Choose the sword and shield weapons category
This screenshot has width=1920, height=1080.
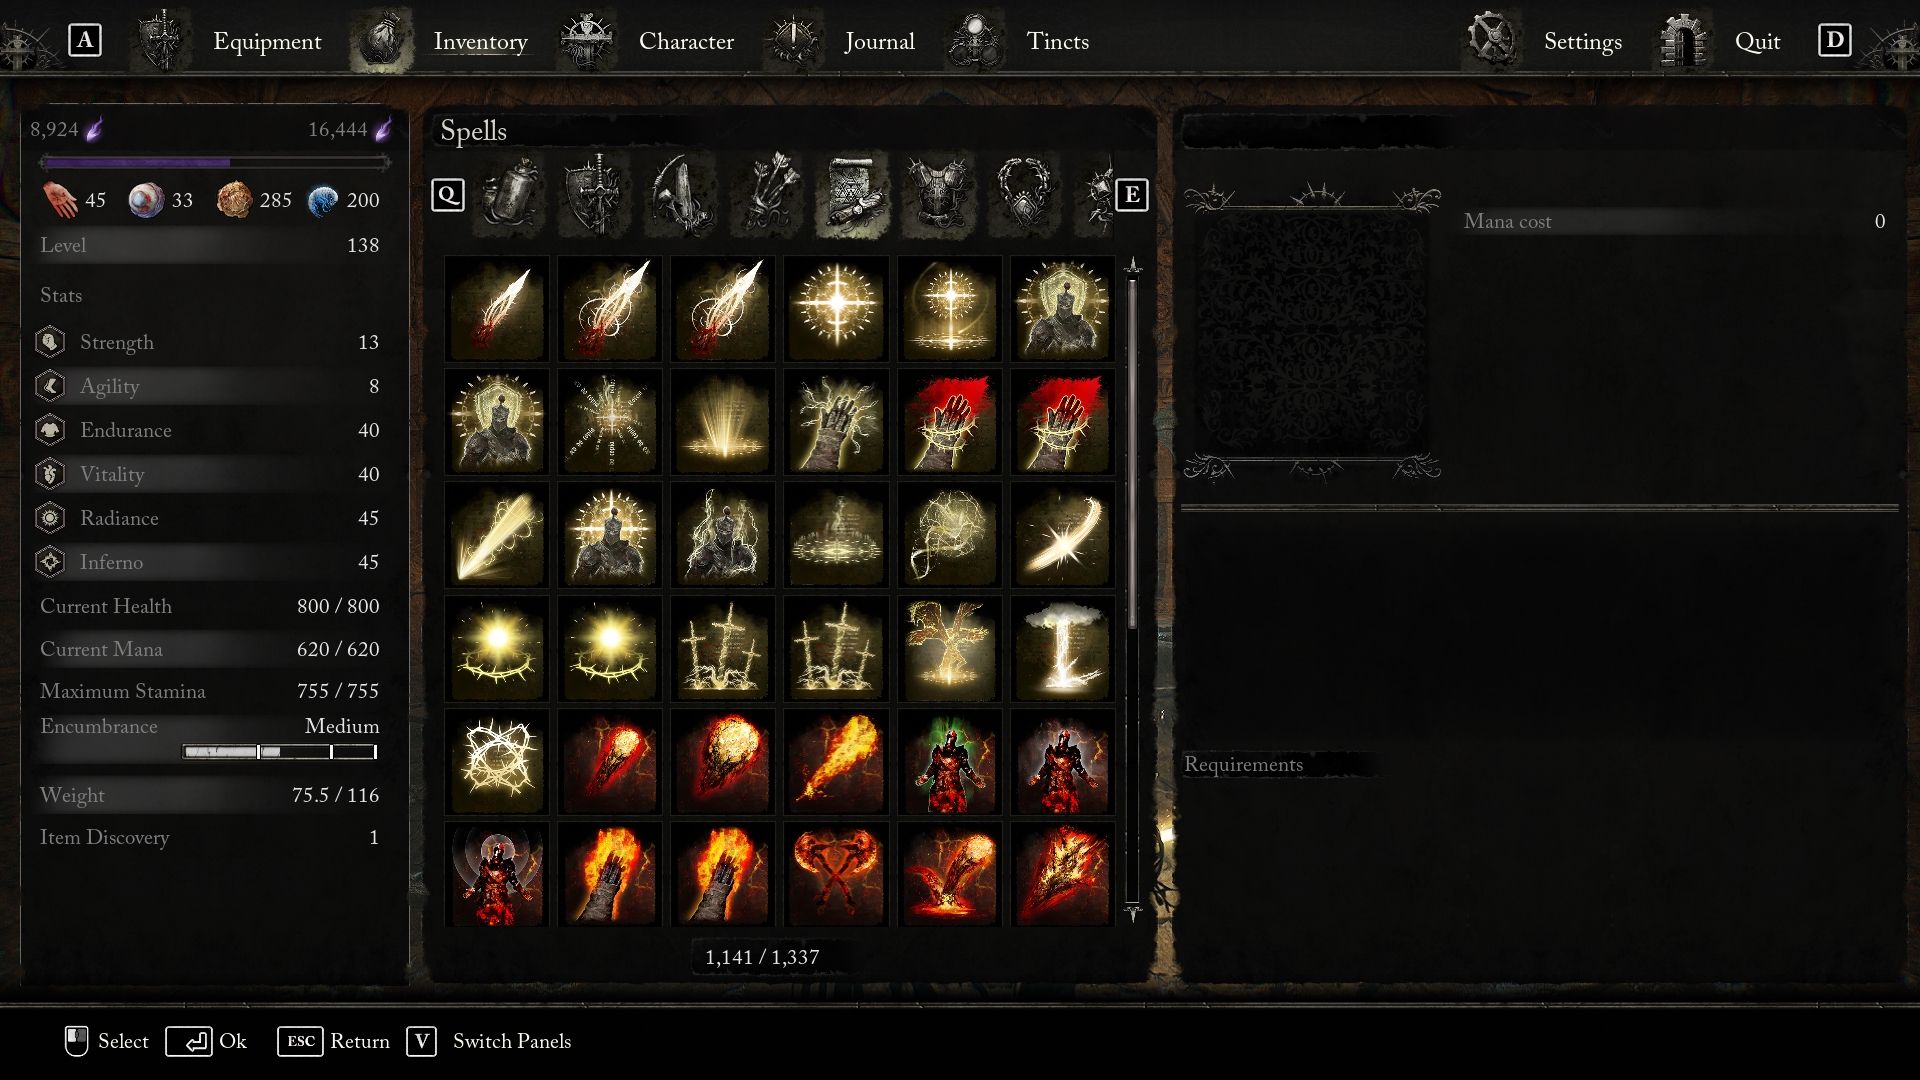coord(595,194)
